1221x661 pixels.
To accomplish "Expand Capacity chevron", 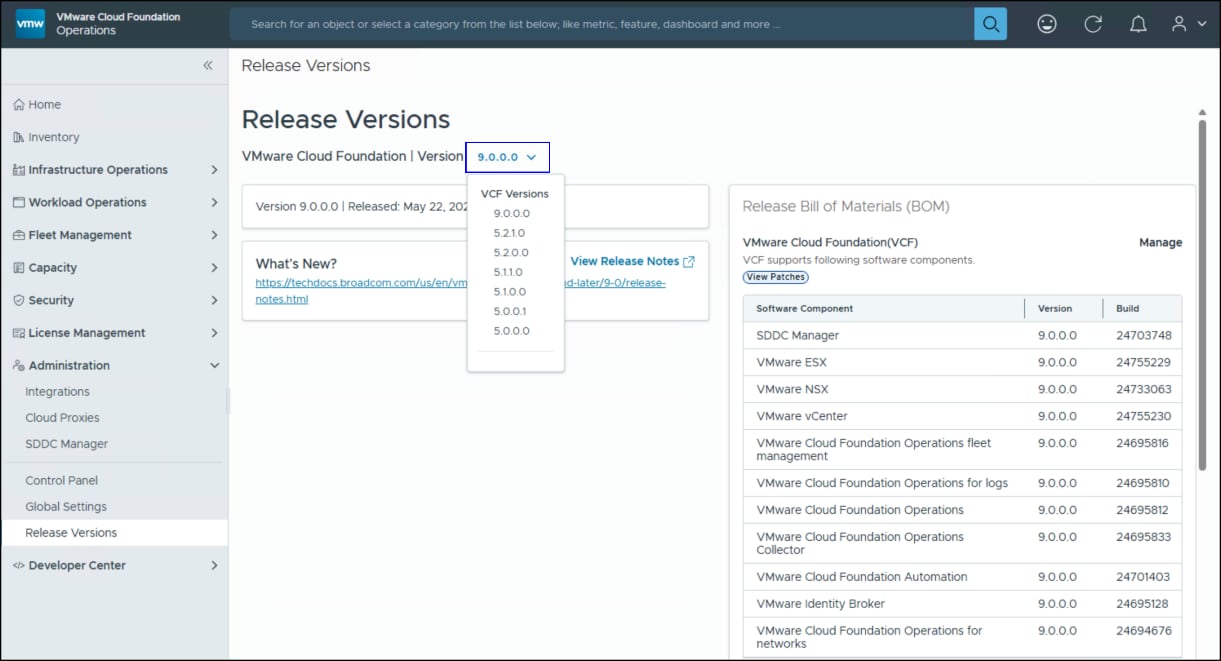I will coord(214,268).
